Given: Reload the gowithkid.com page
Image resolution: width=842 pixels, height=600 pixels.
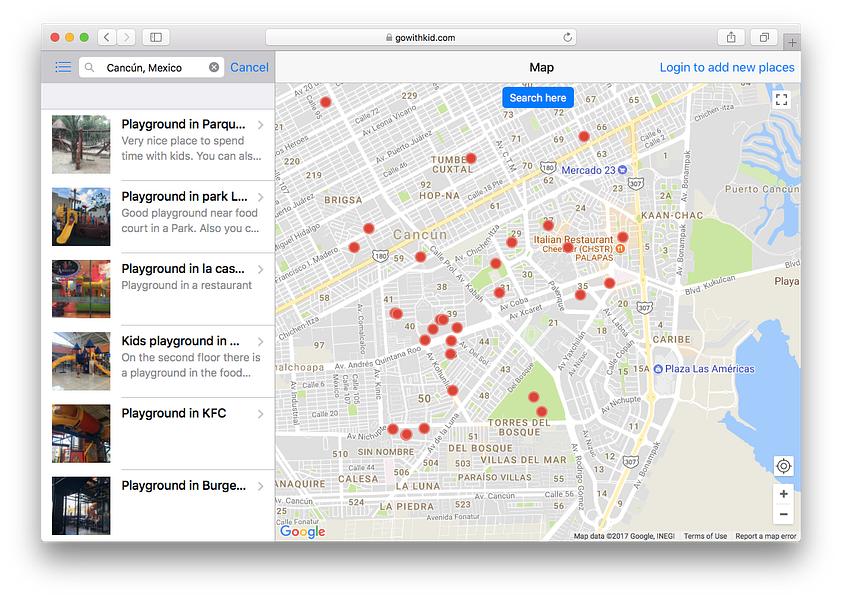Looking at the screenshot, I should 567,37.
